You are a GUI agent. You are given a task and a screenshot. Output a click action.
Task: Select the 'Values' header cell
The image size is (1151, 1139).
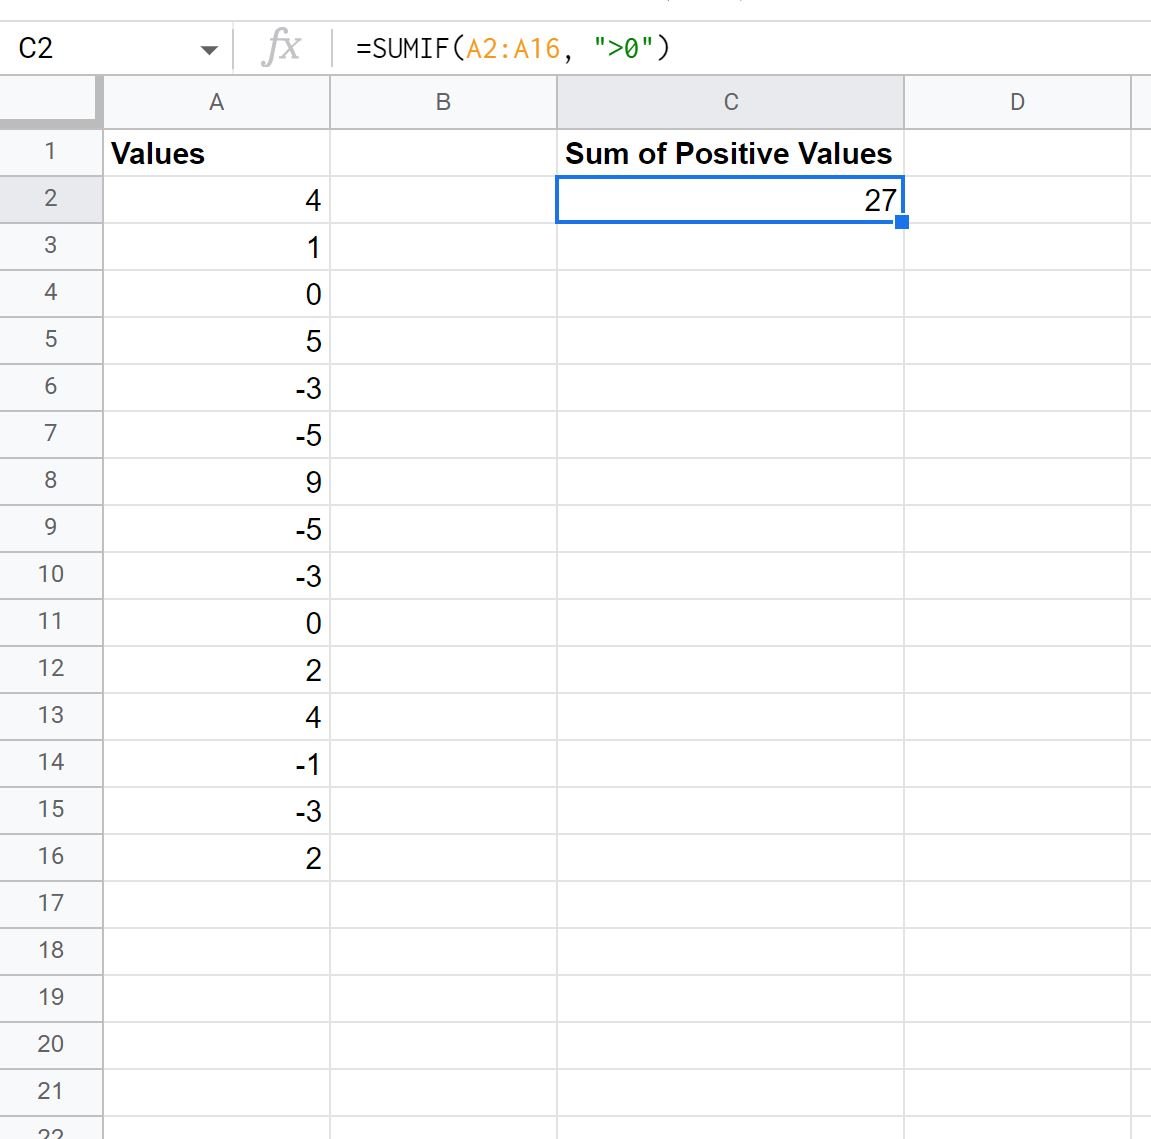[x=217, y=153]
